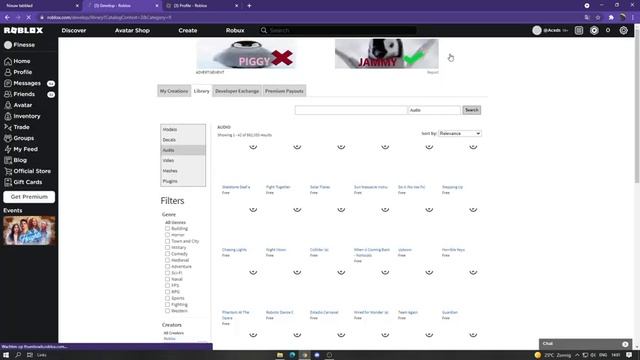Open File Explorer from the taskbar

(x=280, y=355)
